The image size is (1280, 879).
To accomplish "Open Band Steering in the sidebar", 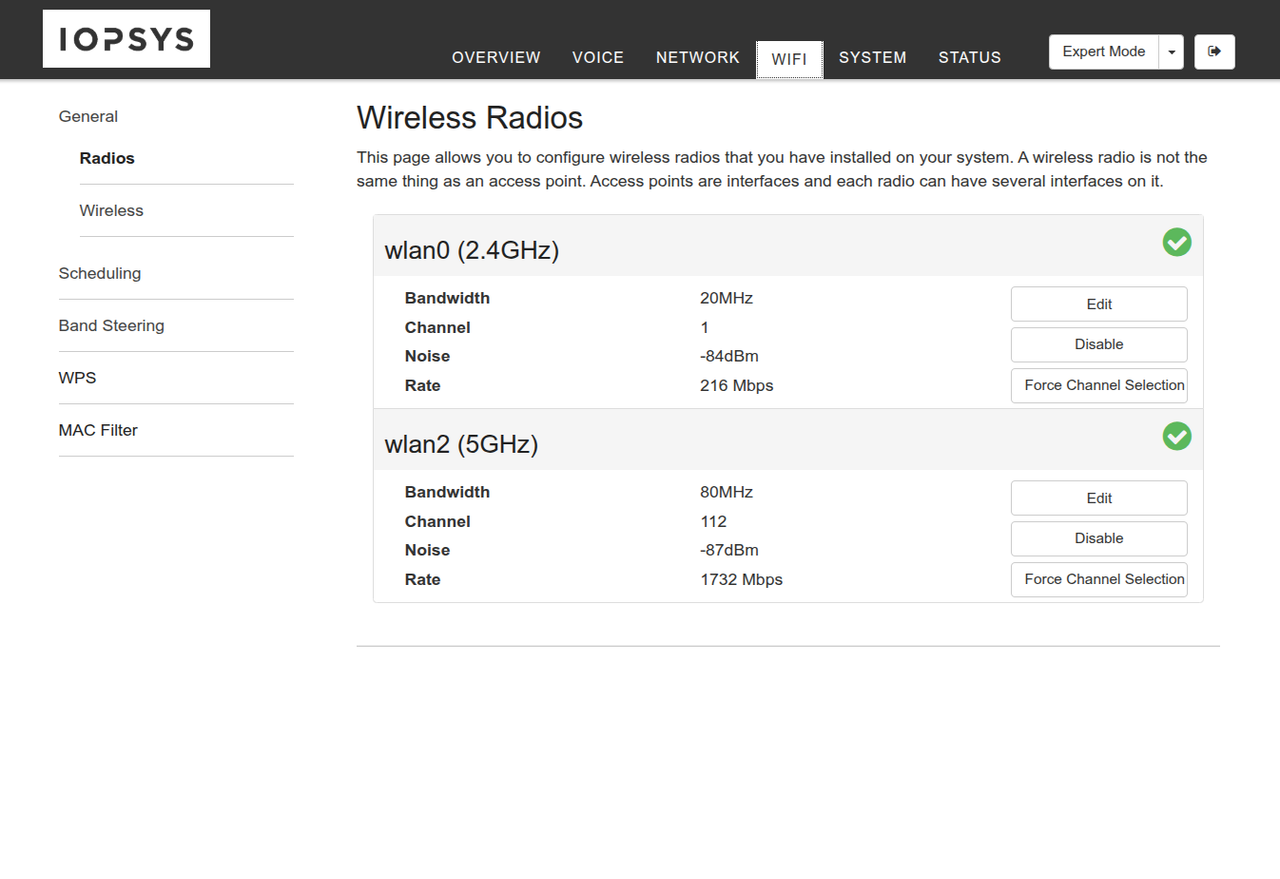I will 112,325.
